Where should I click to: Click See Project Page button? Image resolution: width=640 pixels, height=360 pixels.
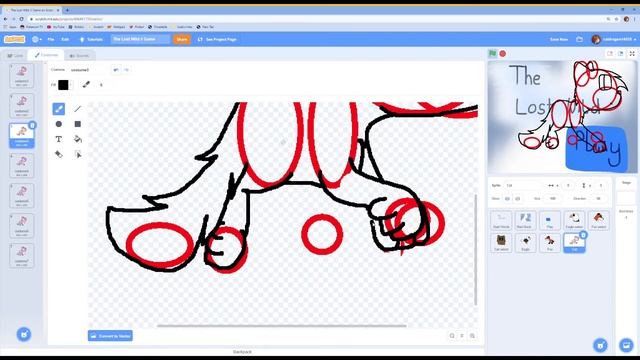pos(217,39)
